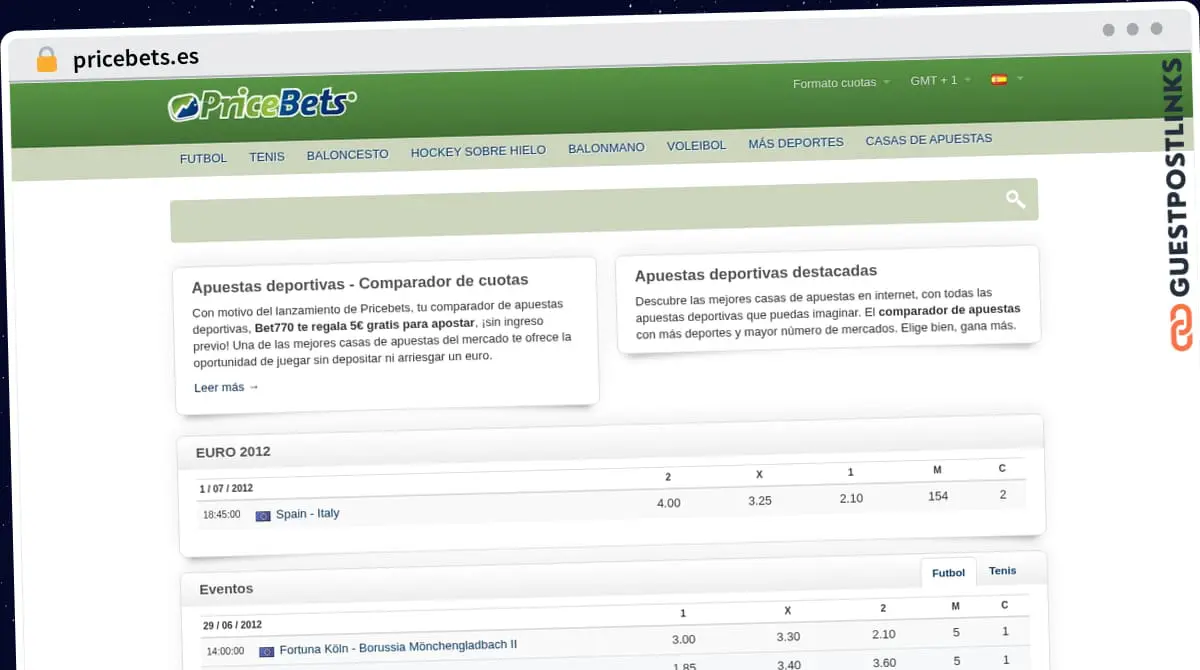Expand the GMT + 1 timezone selector
Screen dimensions: 1200x670
coord(939,80)
